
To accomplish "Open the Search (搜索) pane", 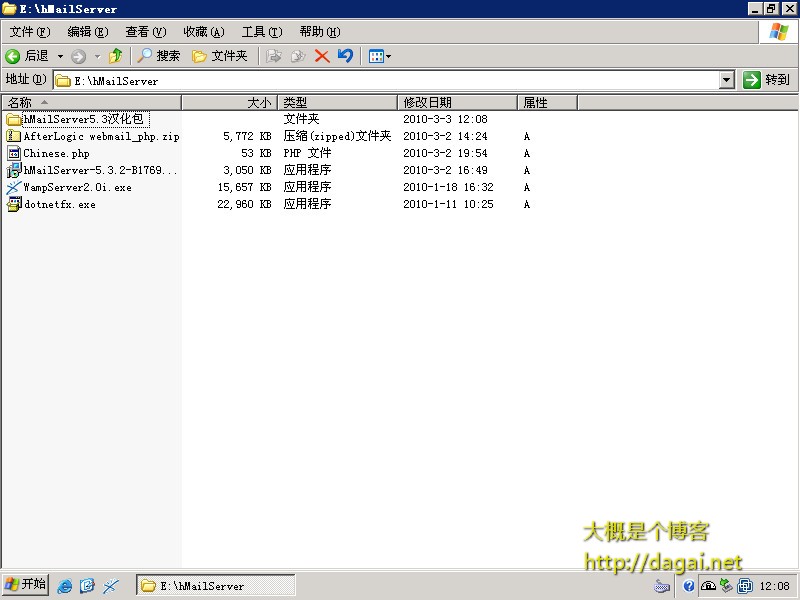I will tap(159, 56).
